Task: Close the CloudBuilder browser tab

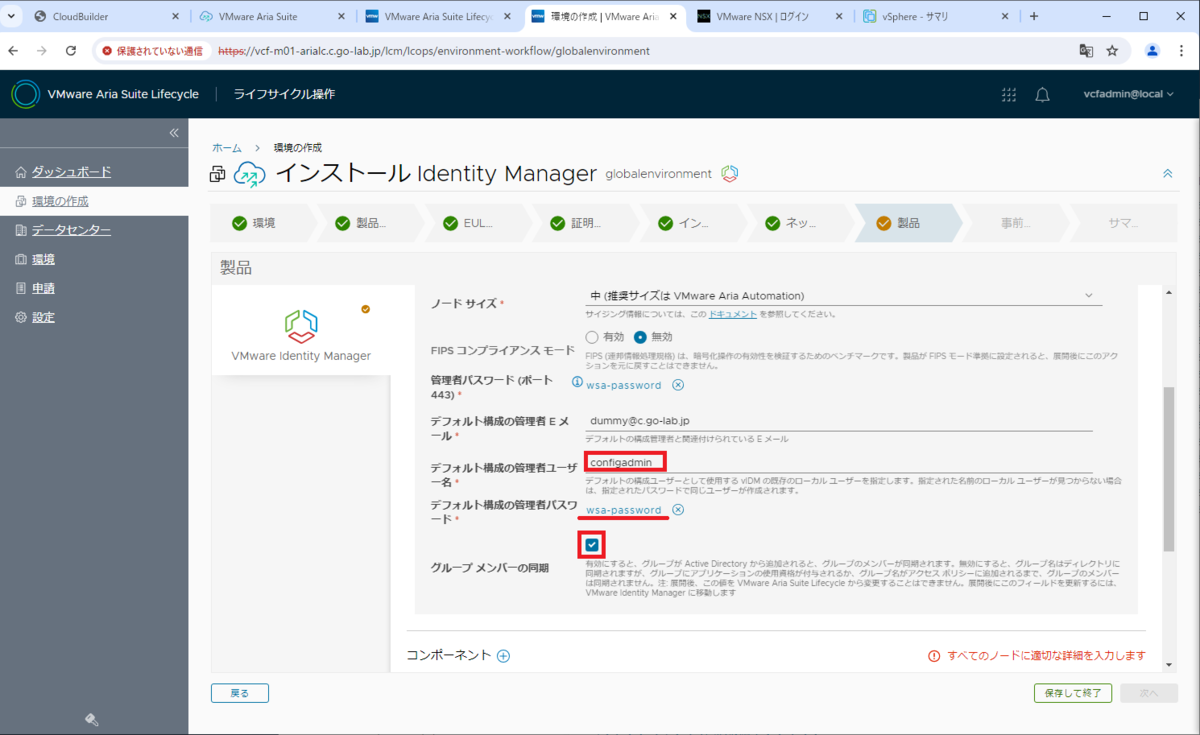Action: [x=174, y=16]
